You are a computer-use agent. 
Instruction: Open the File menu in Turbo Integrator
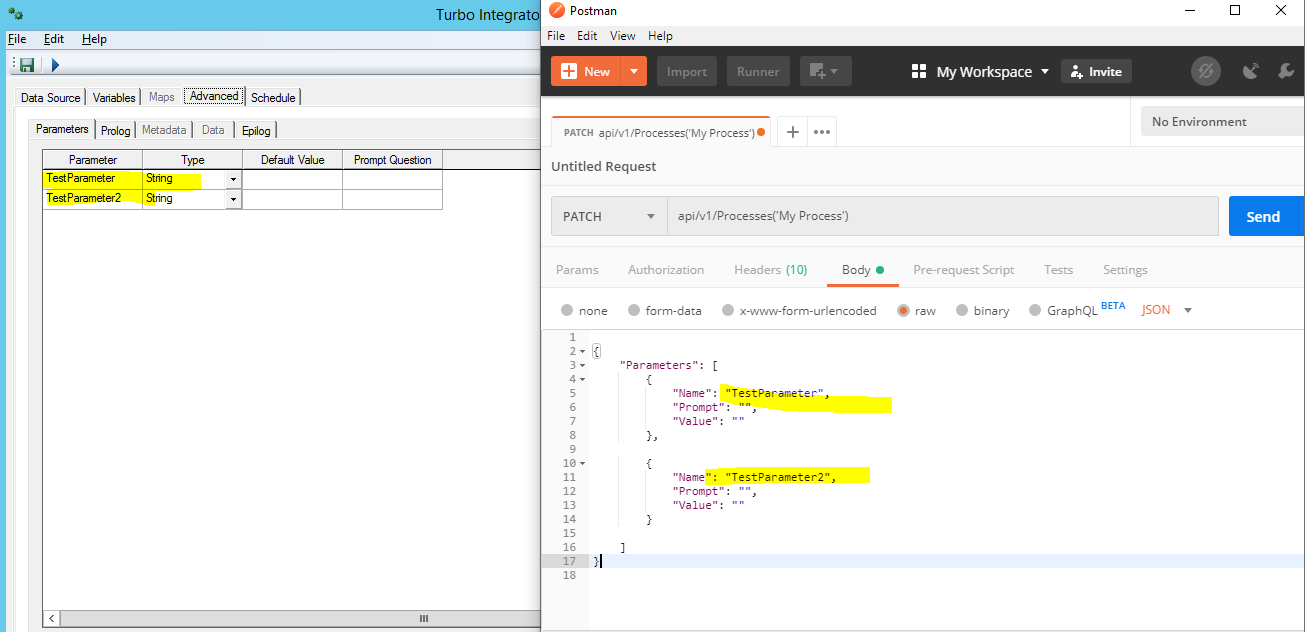[x=17, y=39]
